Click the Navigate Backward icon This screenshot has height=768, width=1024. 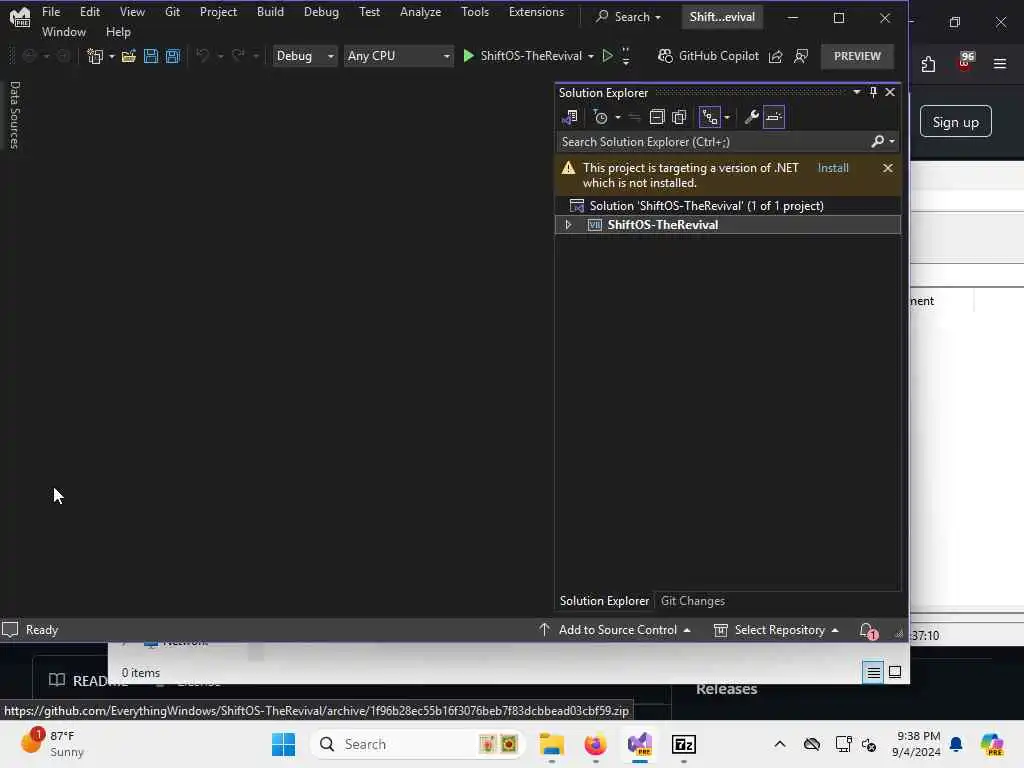pos(29,56)
